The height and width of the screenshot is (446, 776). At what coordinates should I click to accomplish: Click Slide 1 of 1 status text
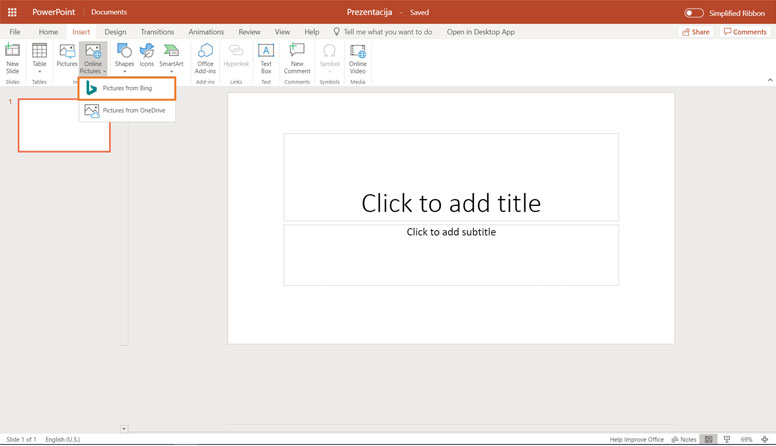21,440
